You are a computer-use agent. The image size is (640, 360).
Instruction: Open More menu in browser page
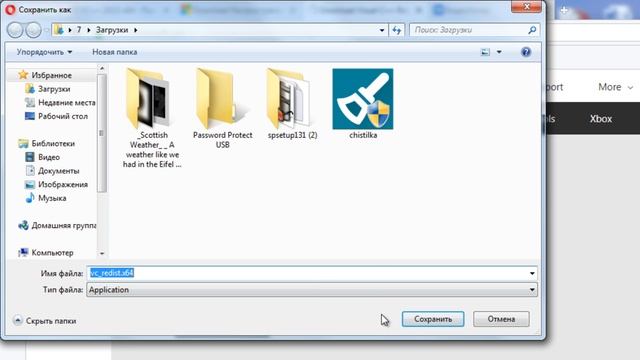tap(616, 87)
